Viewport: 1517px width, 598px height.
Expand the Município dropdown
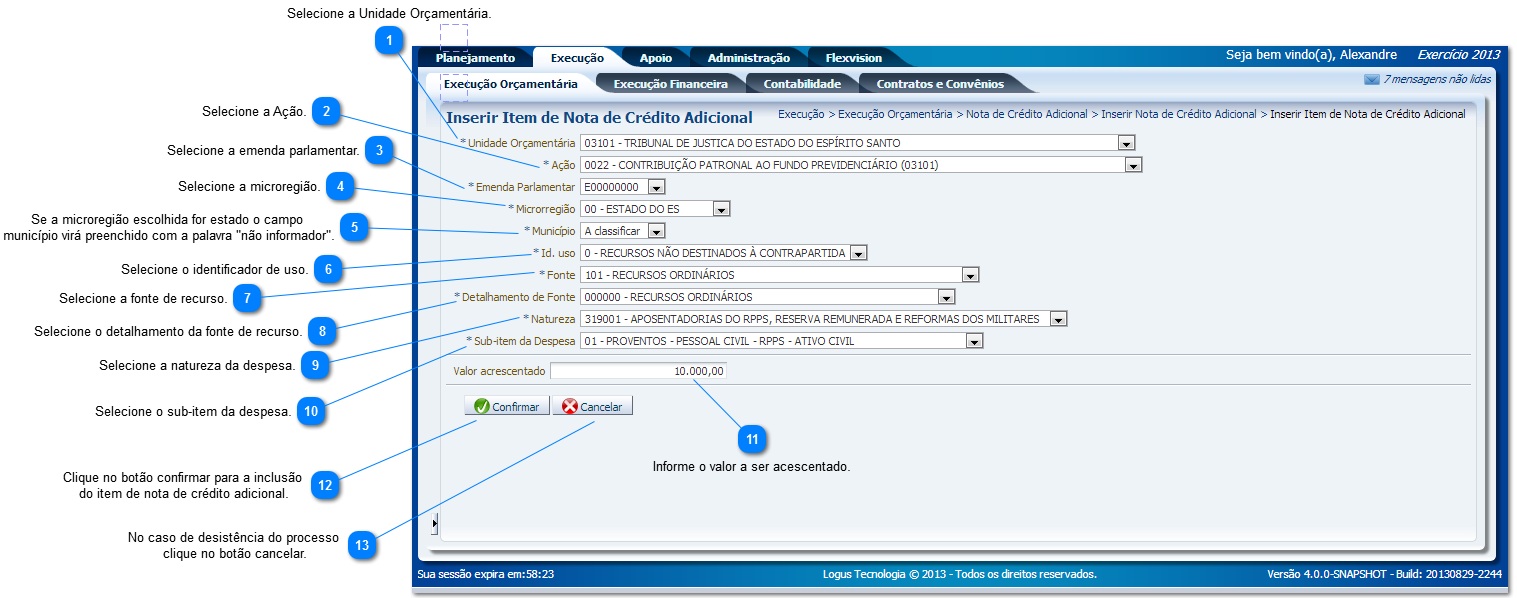(x=656, y=231)
